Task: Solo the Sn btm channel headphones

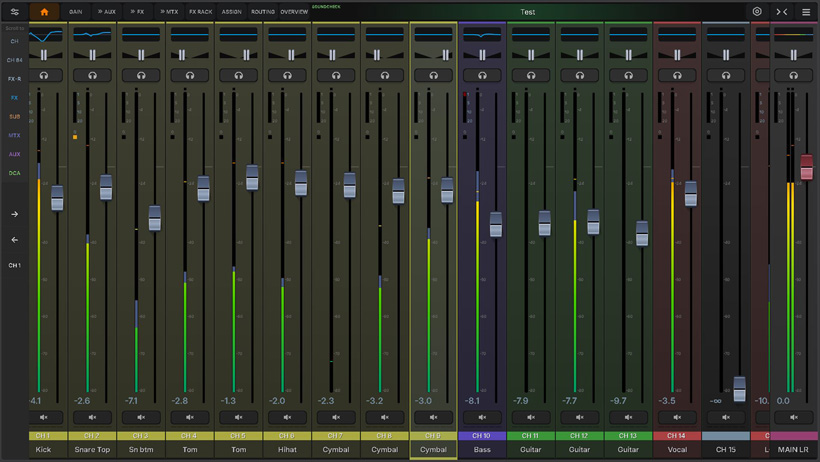Action: click(x=141, y=75)
